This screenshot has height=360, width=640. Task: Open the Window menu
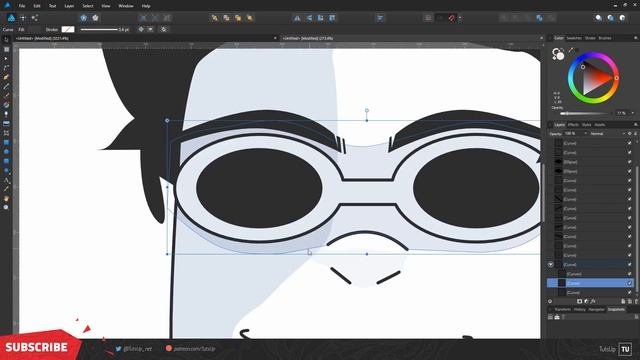(x=126, y=6)
